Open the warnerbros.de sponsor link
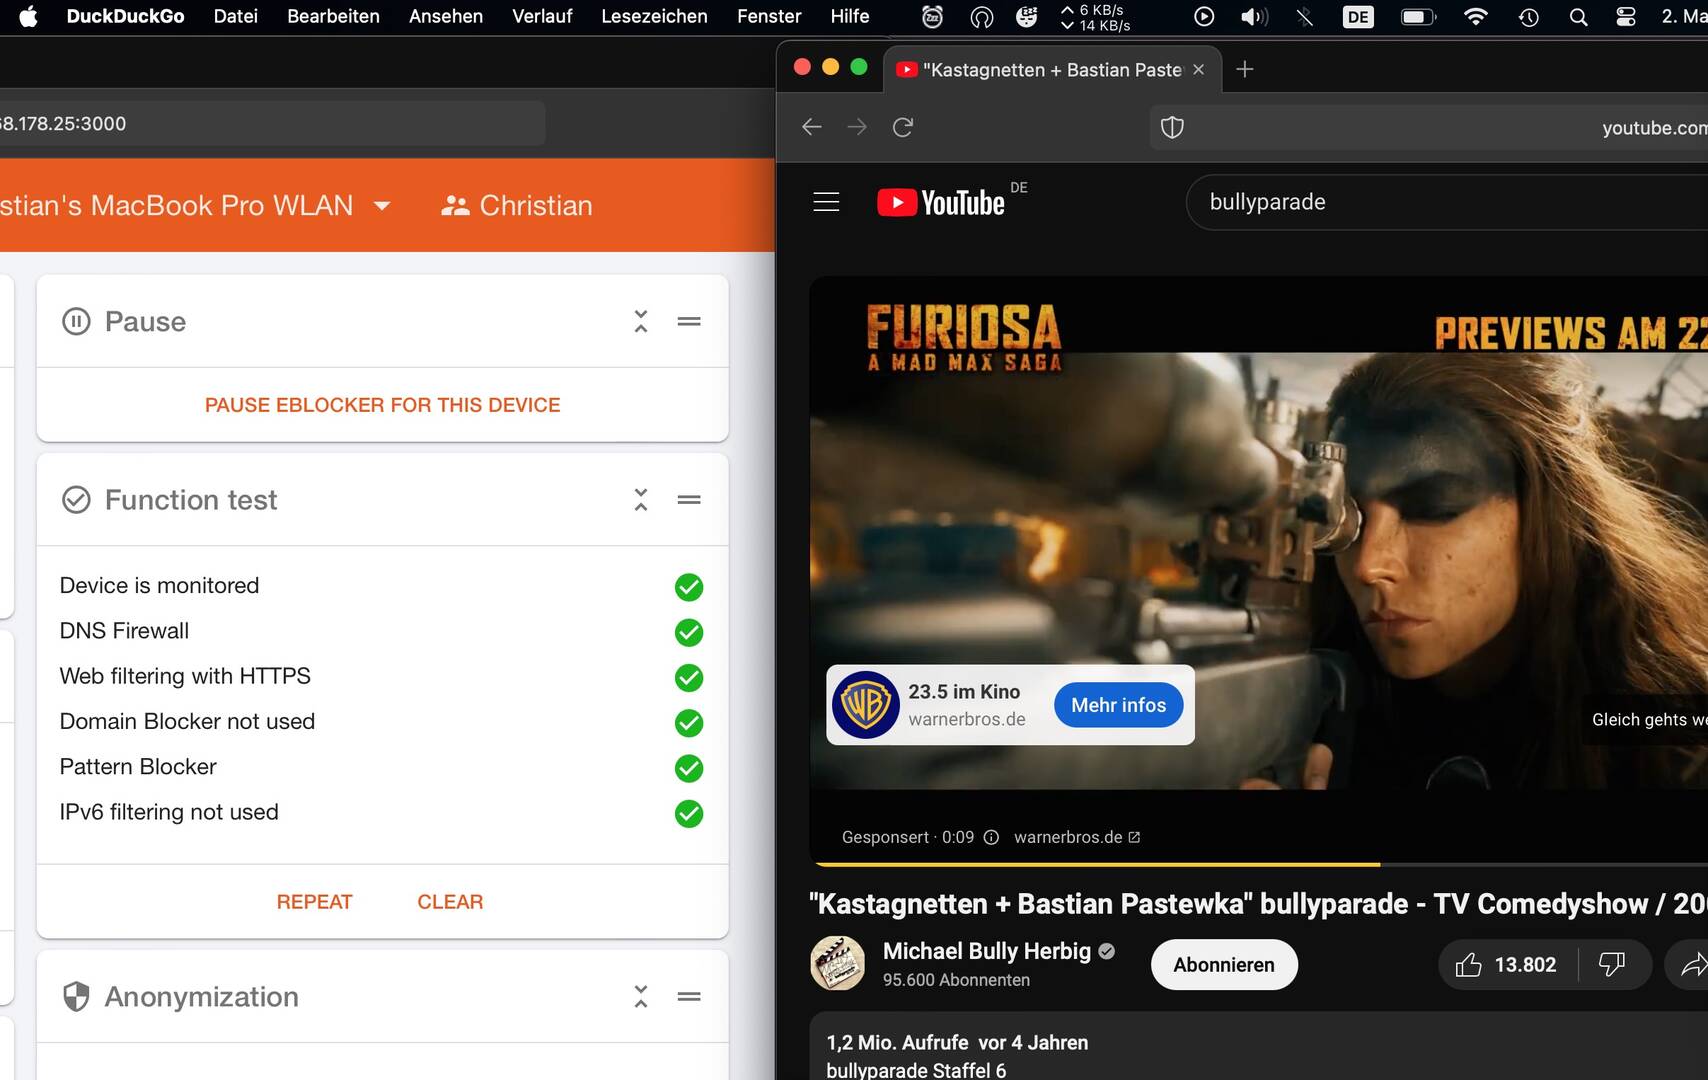Viewport: 1708px width, 1080px height. [x=1077, y=837]
